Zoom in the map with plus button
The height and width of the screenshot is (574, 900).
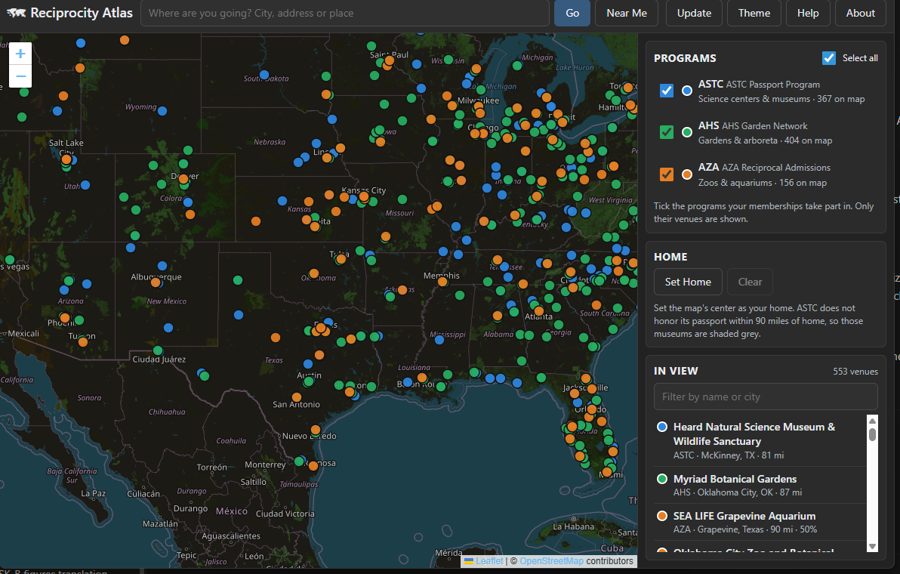[20, 53]
